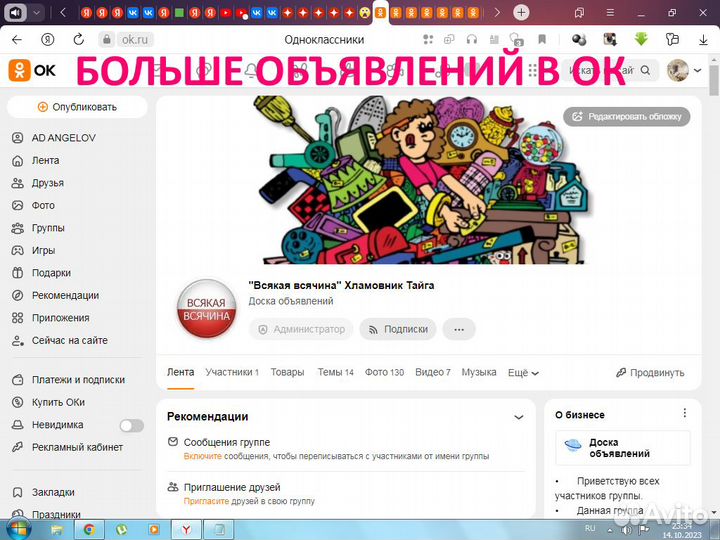The width and height of the screenshot is (720, 540).
Task: Open the group three-dots more button
Action: click(x=459, y=329)
